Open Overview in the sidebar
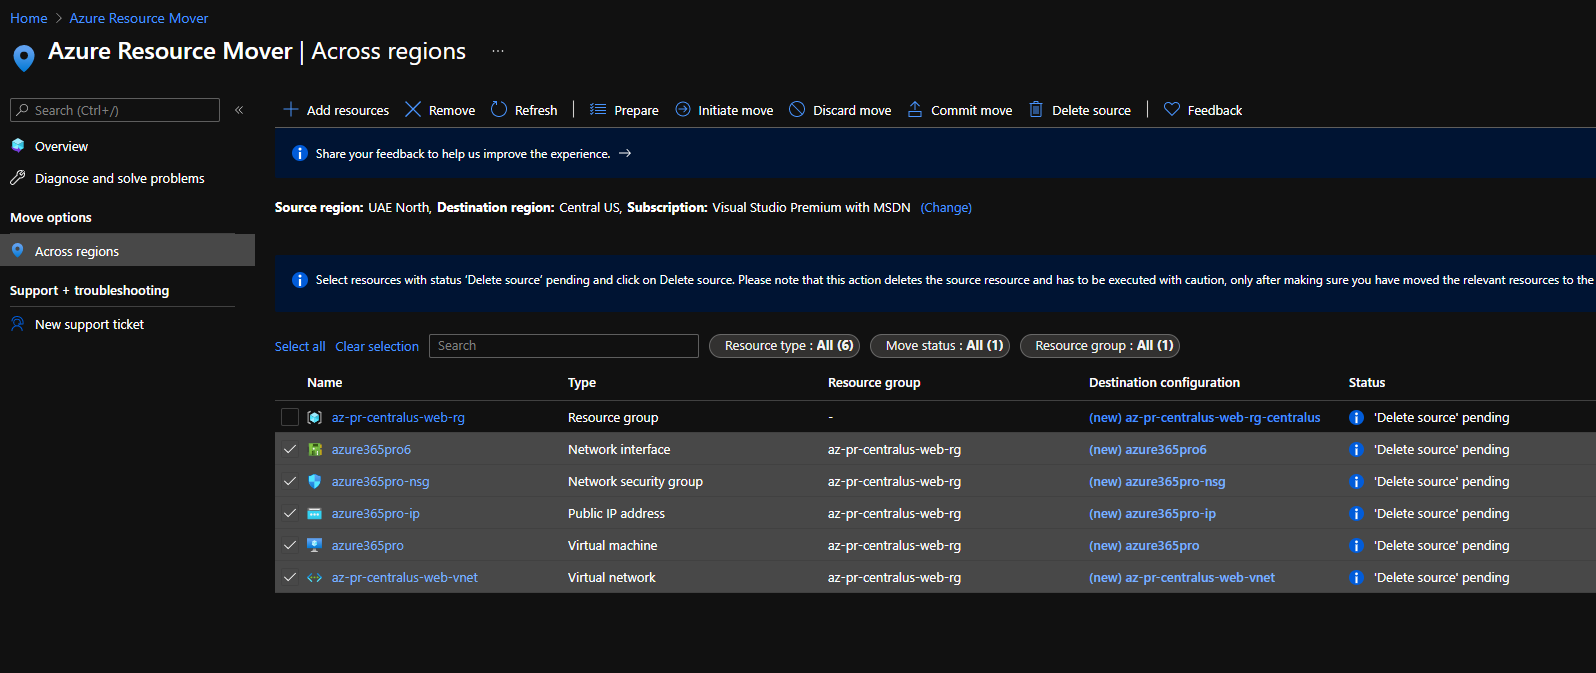 61,146
